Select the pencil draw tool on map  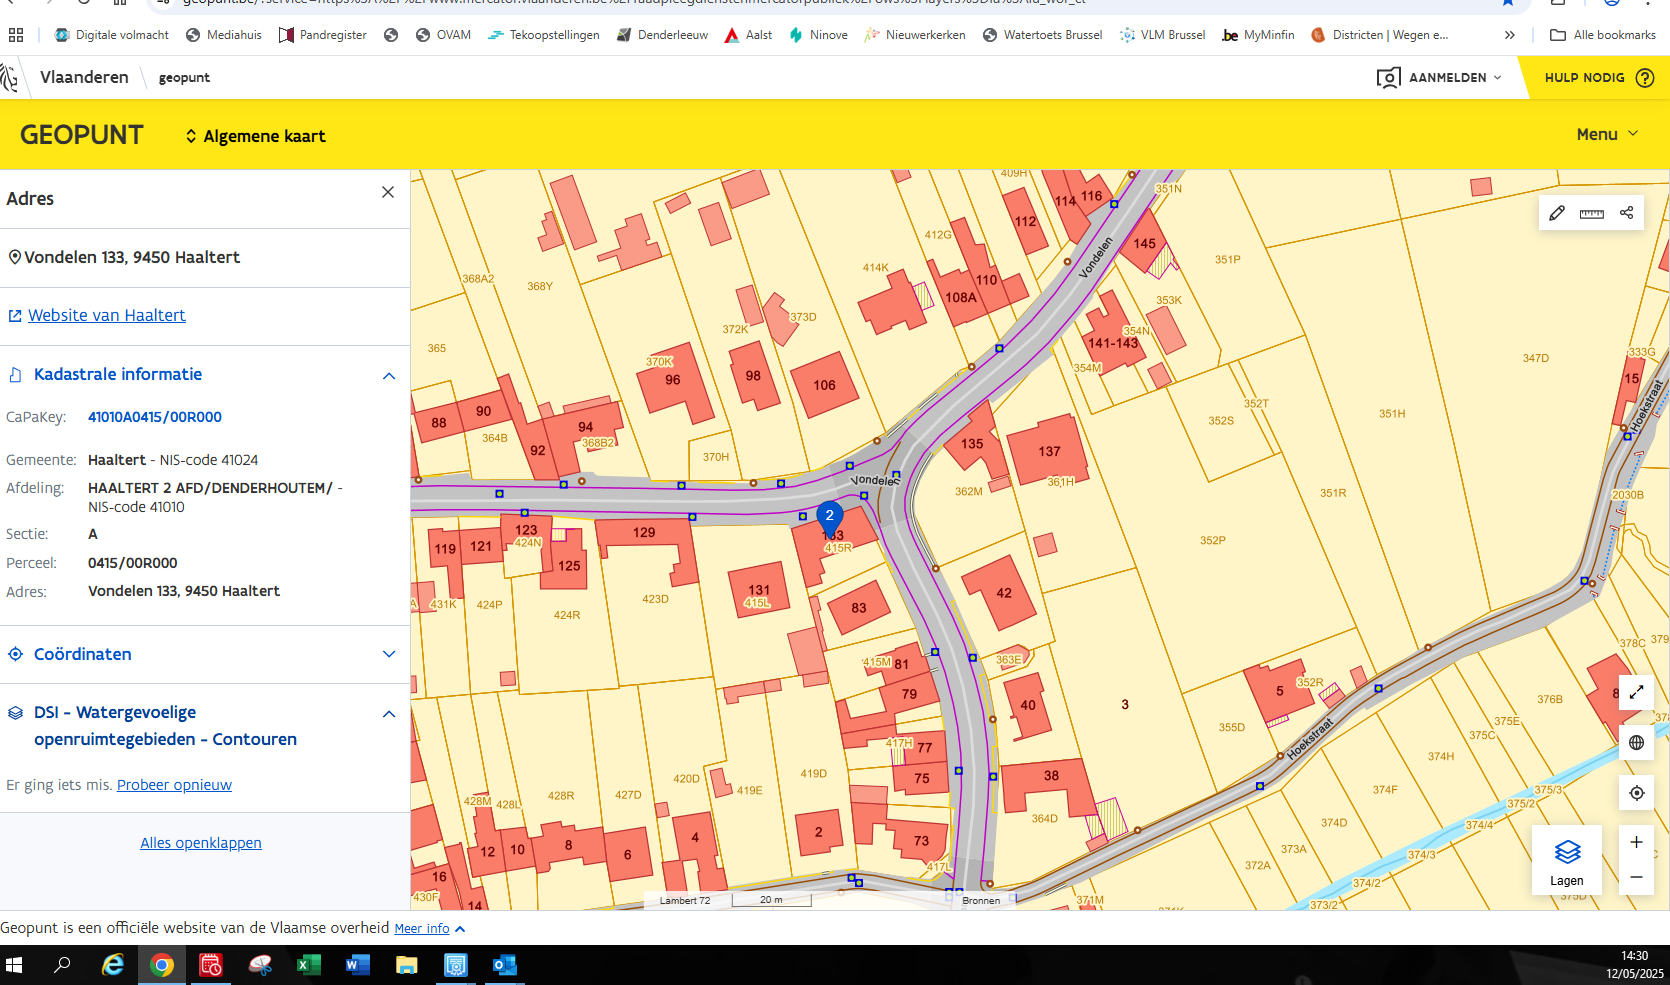[x=1557, y=213]
